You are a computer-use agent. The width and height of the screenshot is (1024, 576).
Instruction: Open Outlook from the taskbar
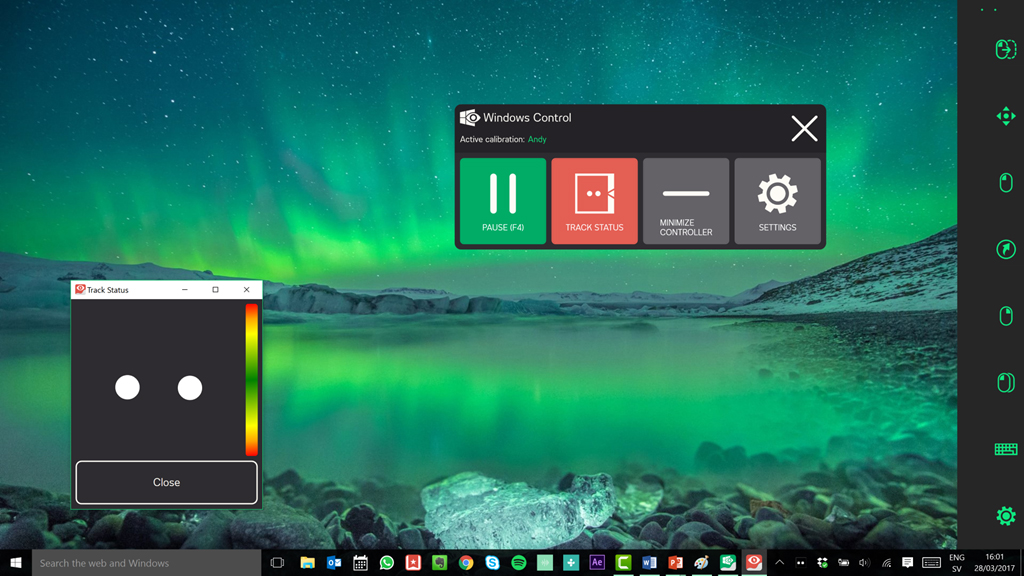[334, 562]
